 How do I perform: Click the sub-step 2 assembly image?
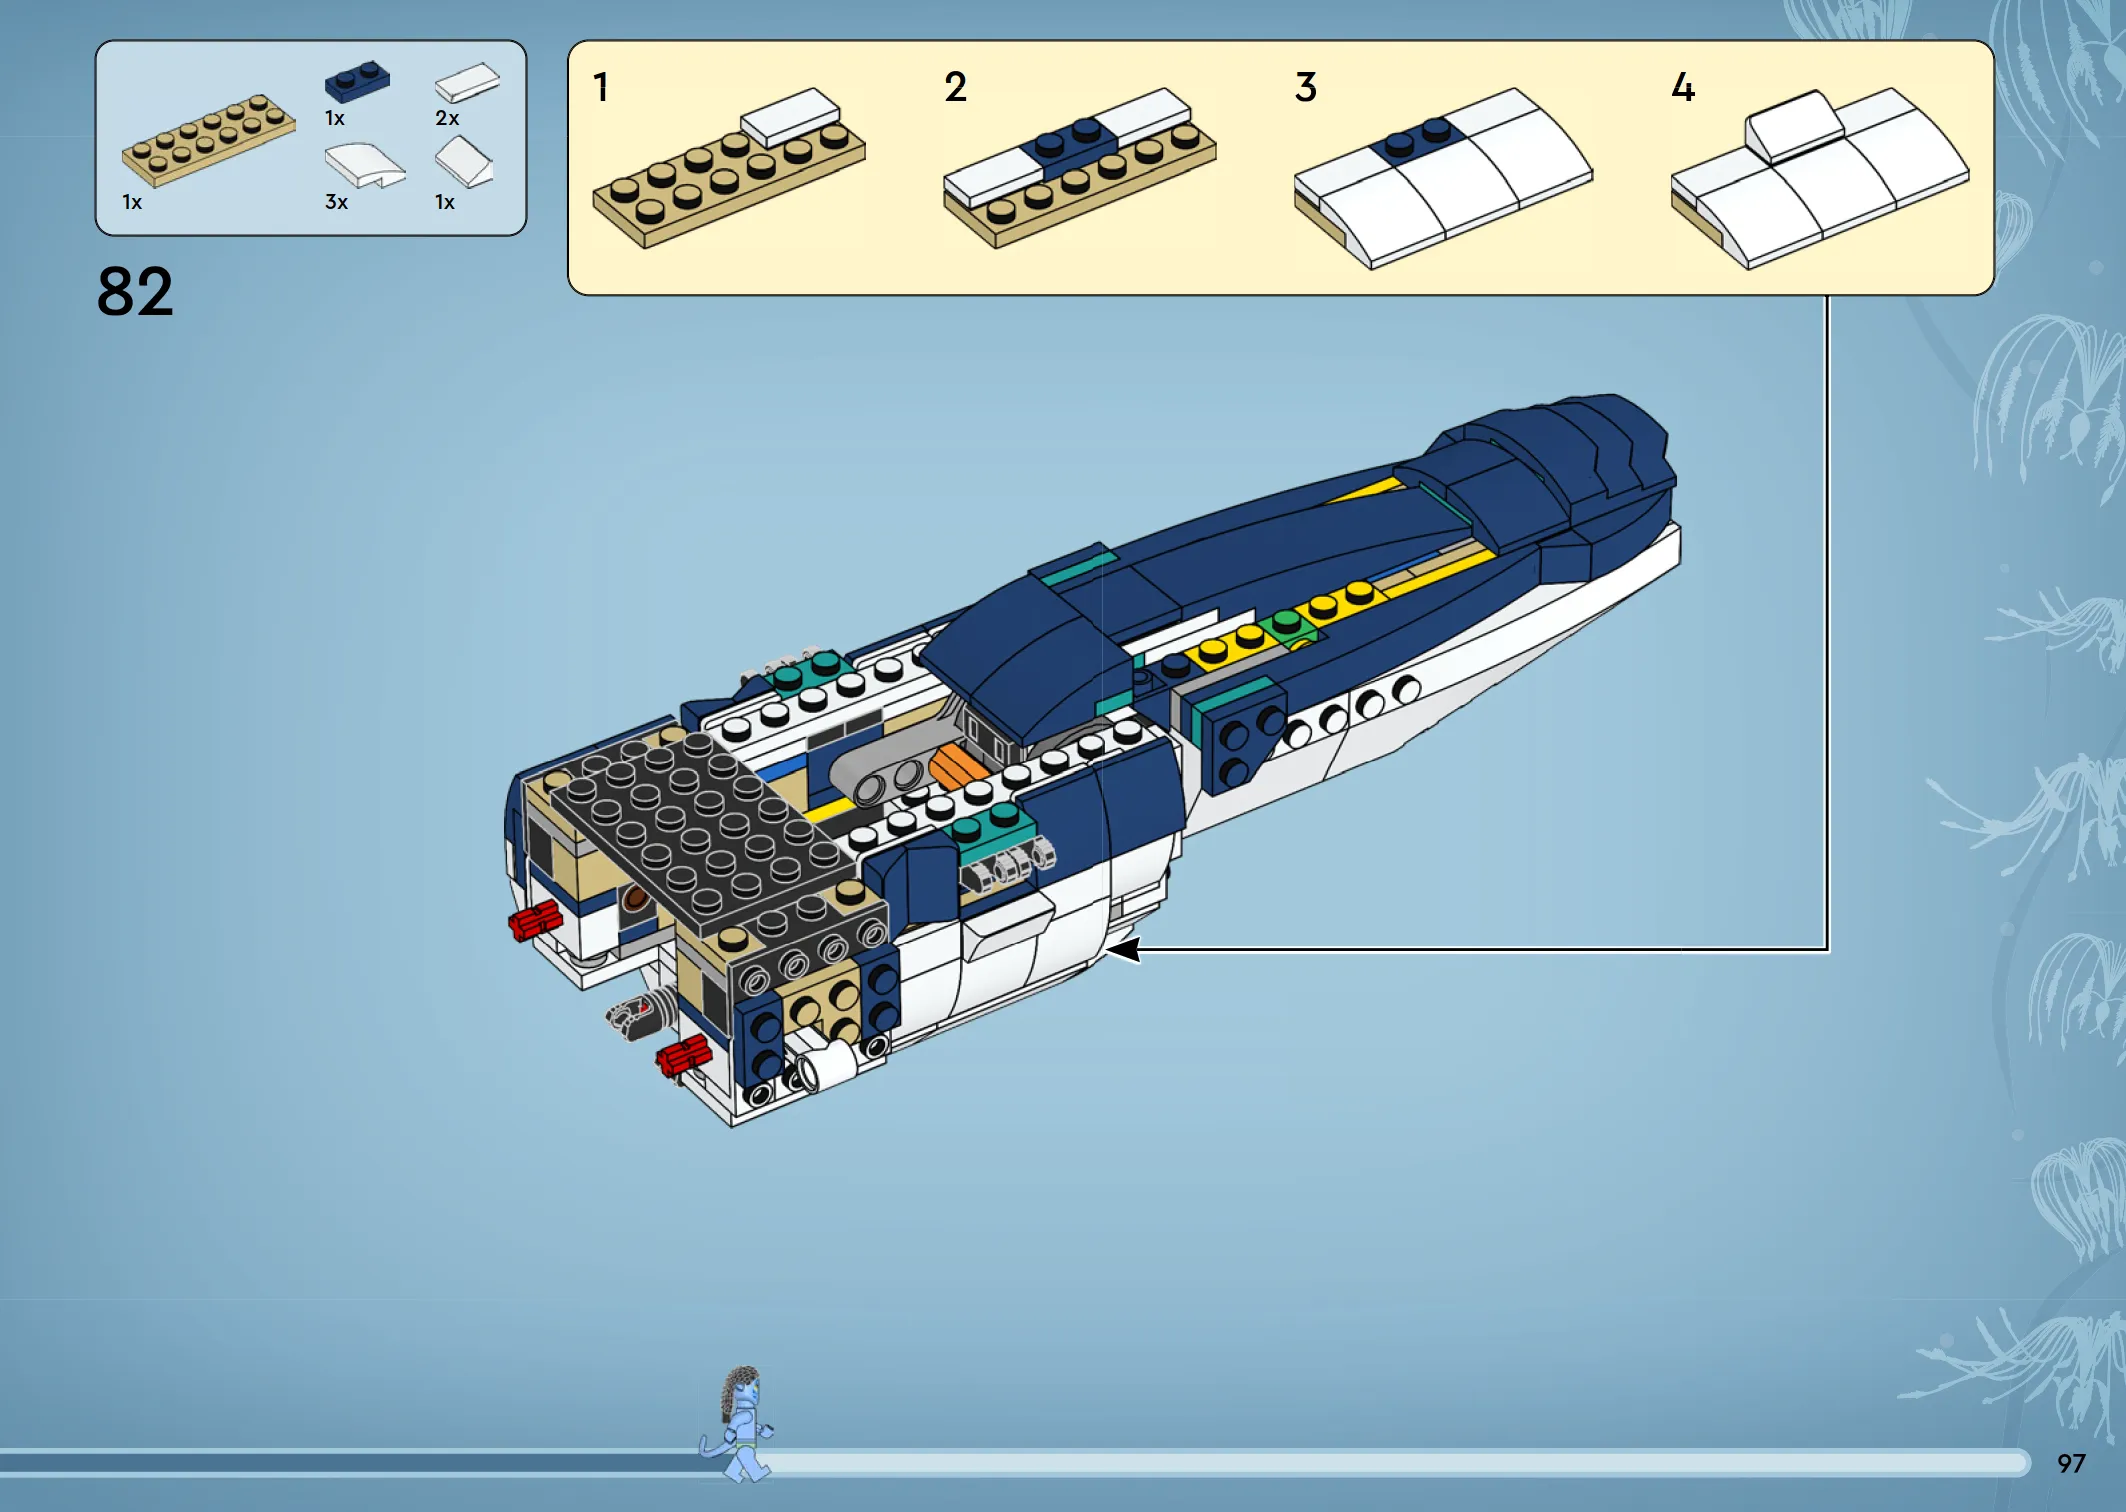pyautogui.click(x=1080, y=168)
